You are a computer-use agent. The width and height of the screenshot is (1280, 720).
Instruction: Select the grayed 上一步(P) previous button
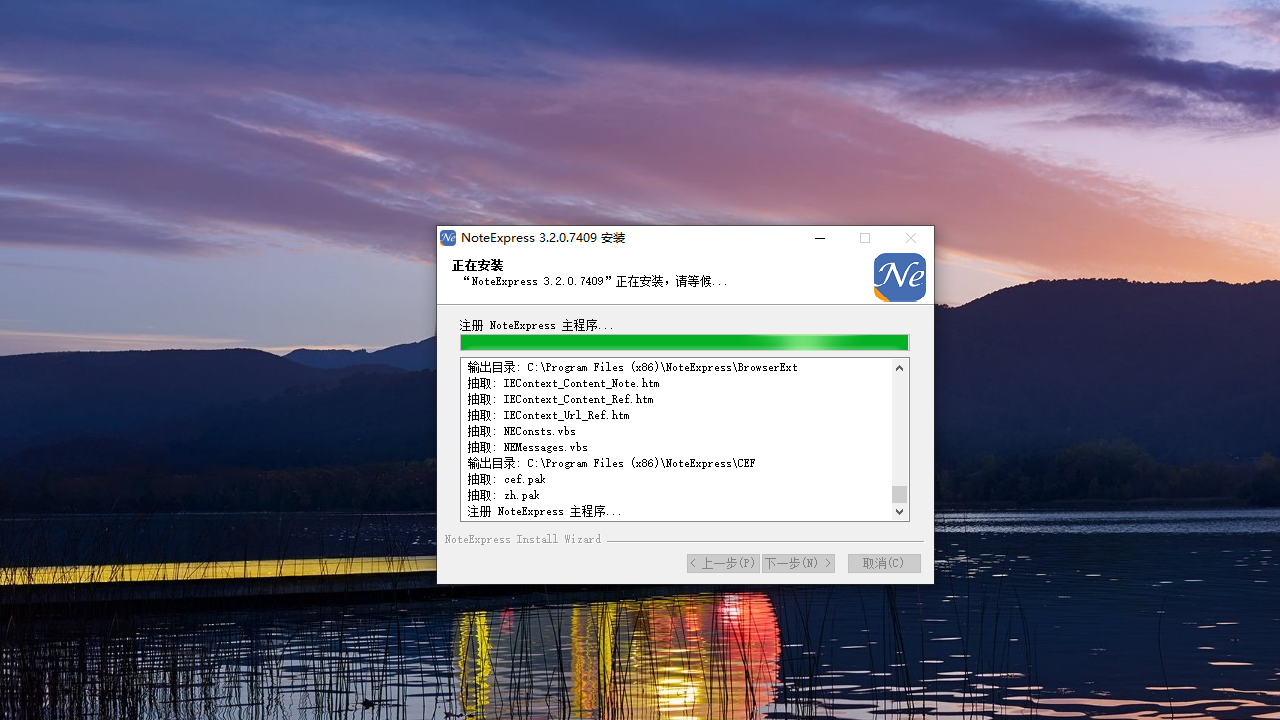[x=723, y=563]
